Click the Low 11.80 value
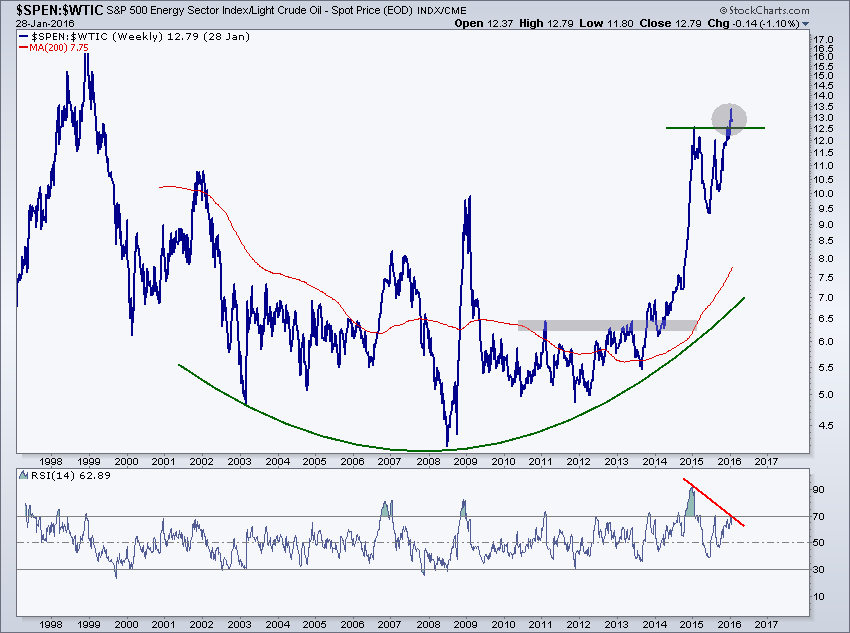850x633 pixels. click(606, 23)
